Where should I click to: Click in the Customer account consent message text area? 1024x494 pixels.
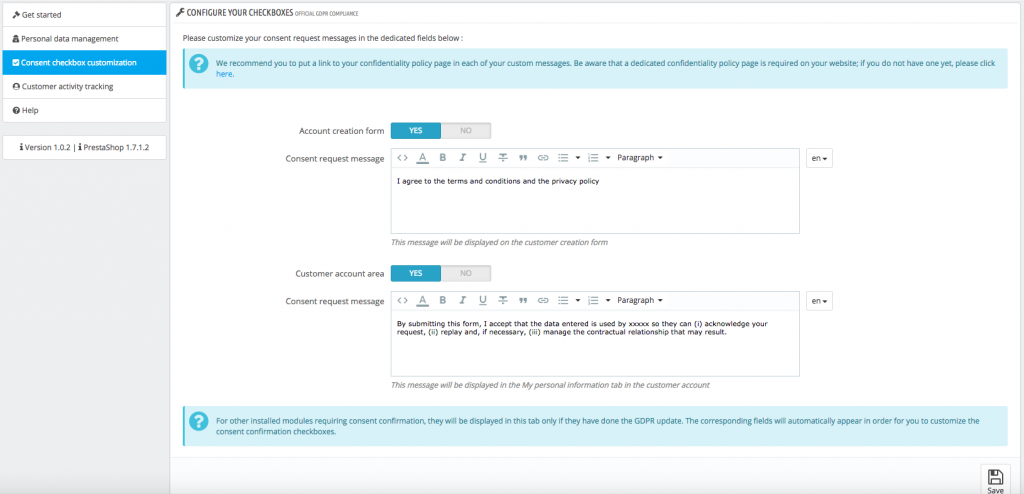[595, 343]
